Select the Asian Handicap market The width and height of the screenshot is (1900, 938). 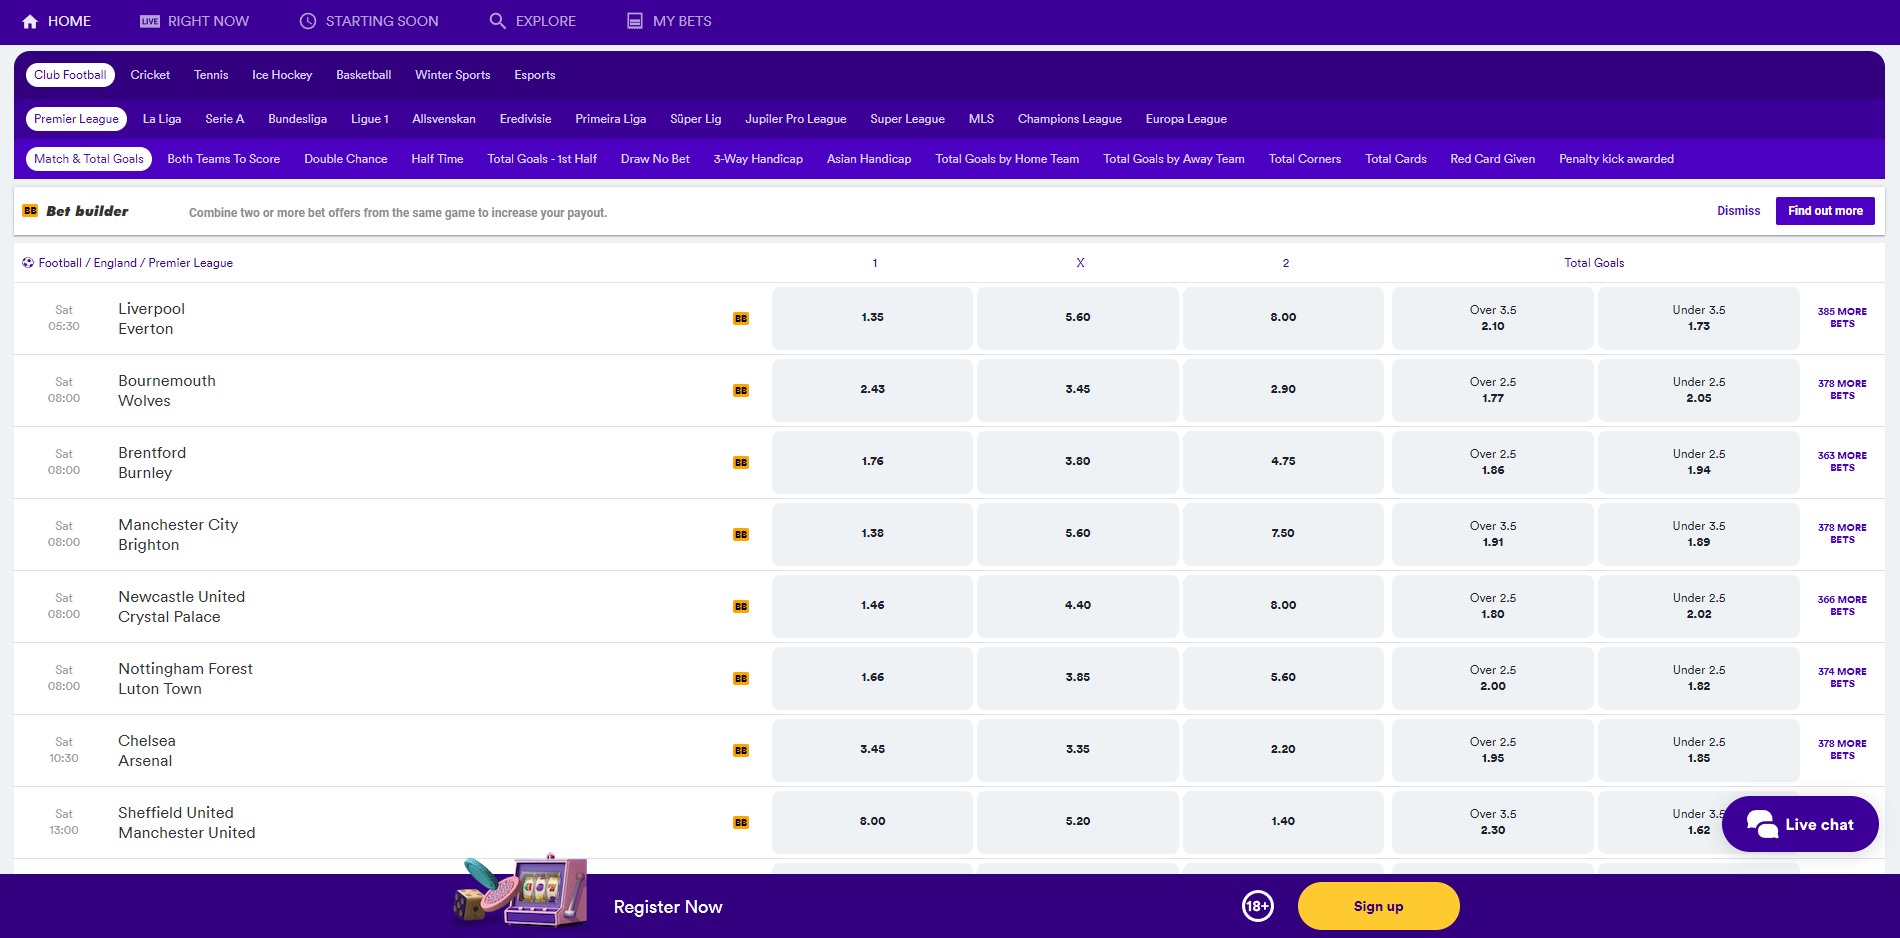(x=869, y=159)
